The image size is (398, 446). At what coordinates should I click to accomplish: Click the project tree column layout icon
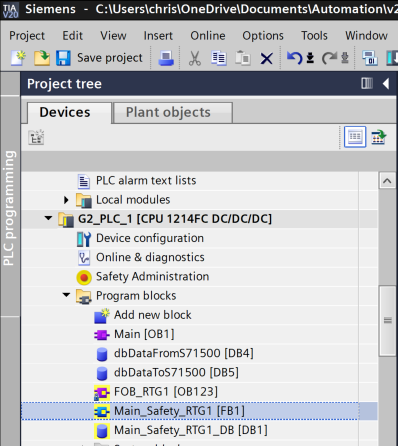(x=367, y=83)
